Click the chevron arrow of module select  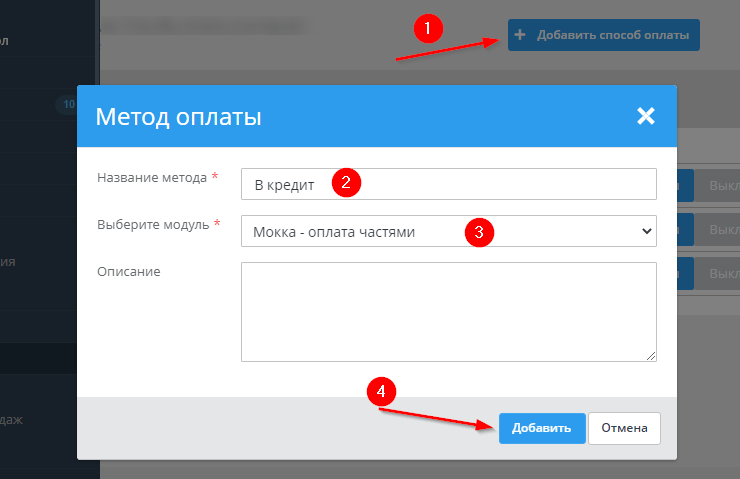point(645,232)
